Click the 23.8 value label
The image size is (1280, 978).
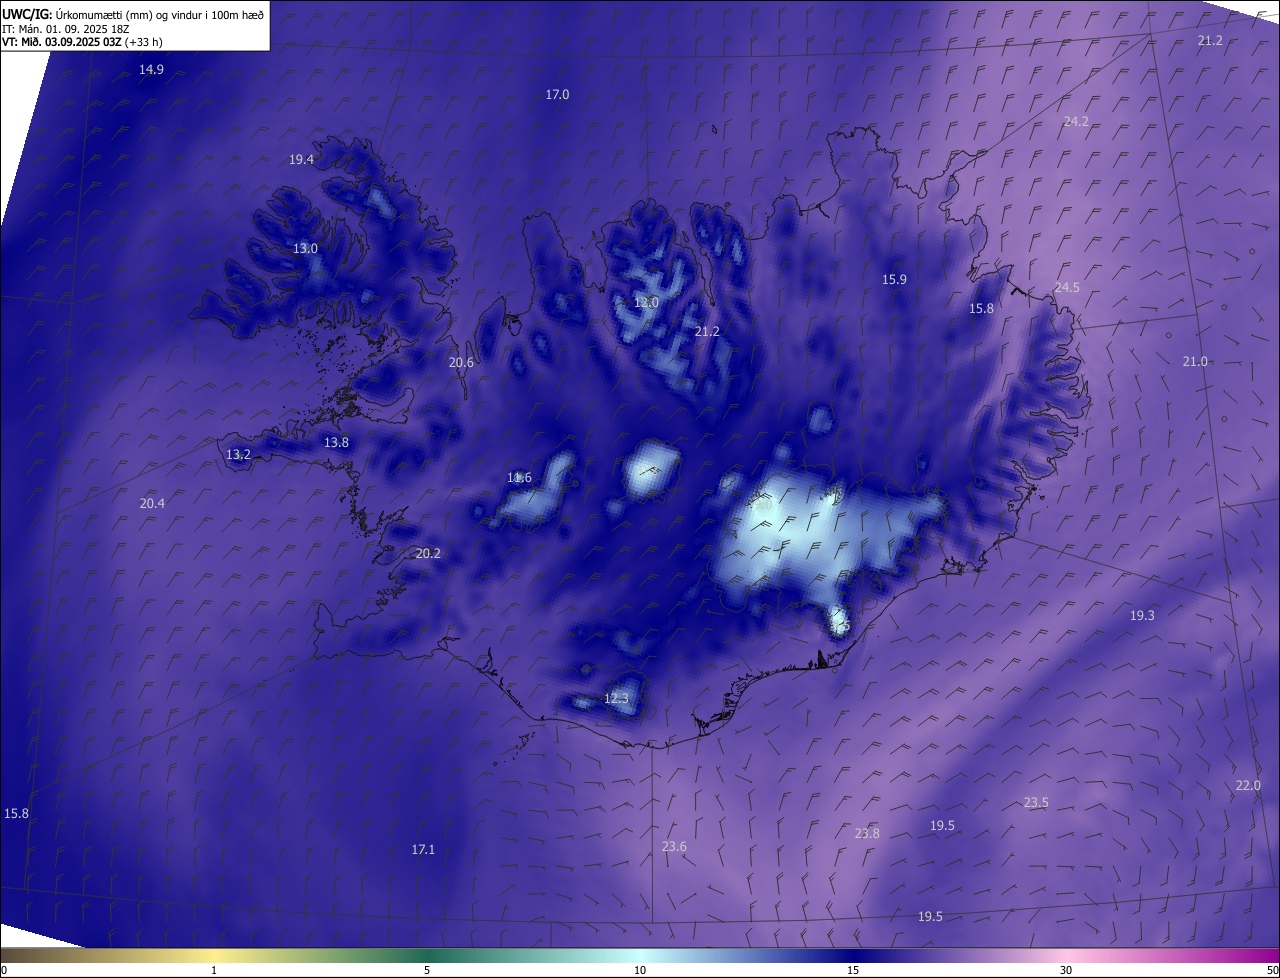point(867,833)
